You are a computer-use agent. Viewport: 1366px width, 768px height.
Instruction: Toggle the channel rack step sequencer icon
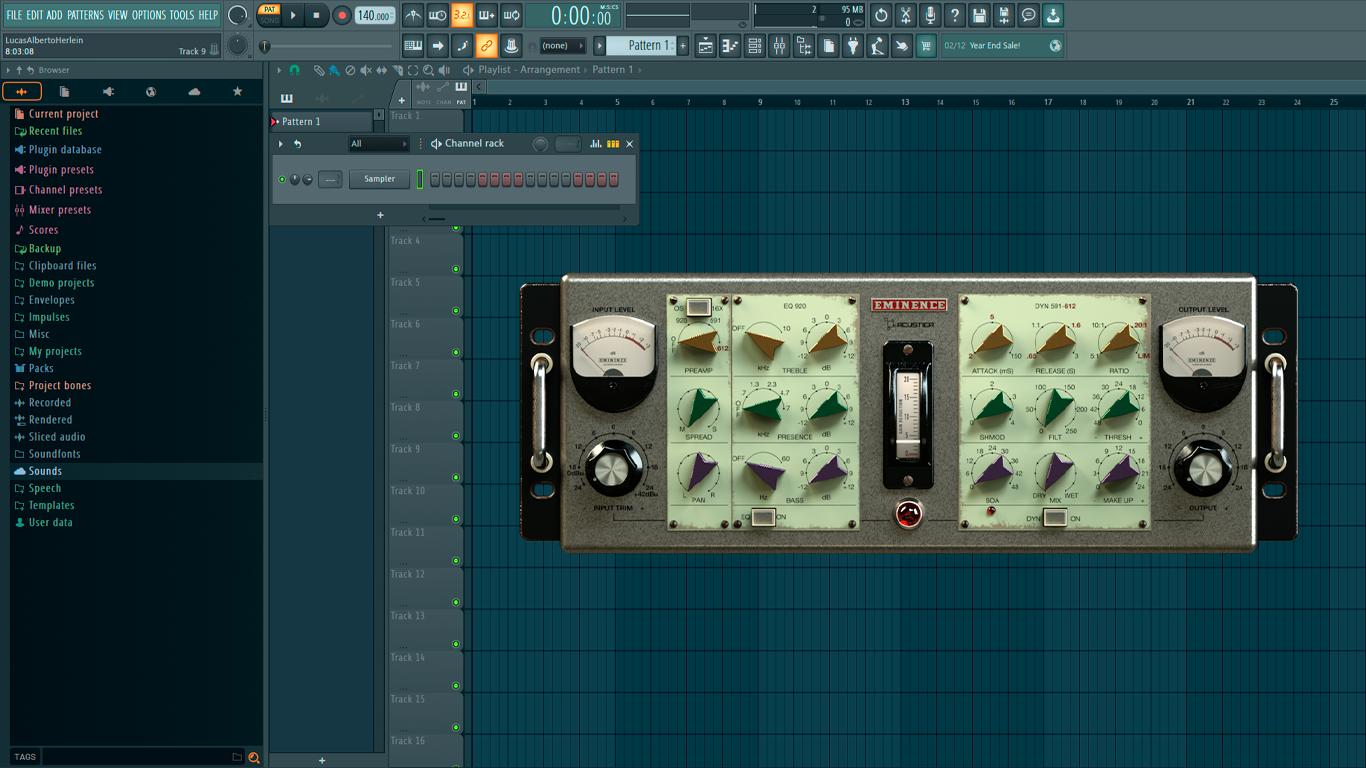[x=613, y=144]
